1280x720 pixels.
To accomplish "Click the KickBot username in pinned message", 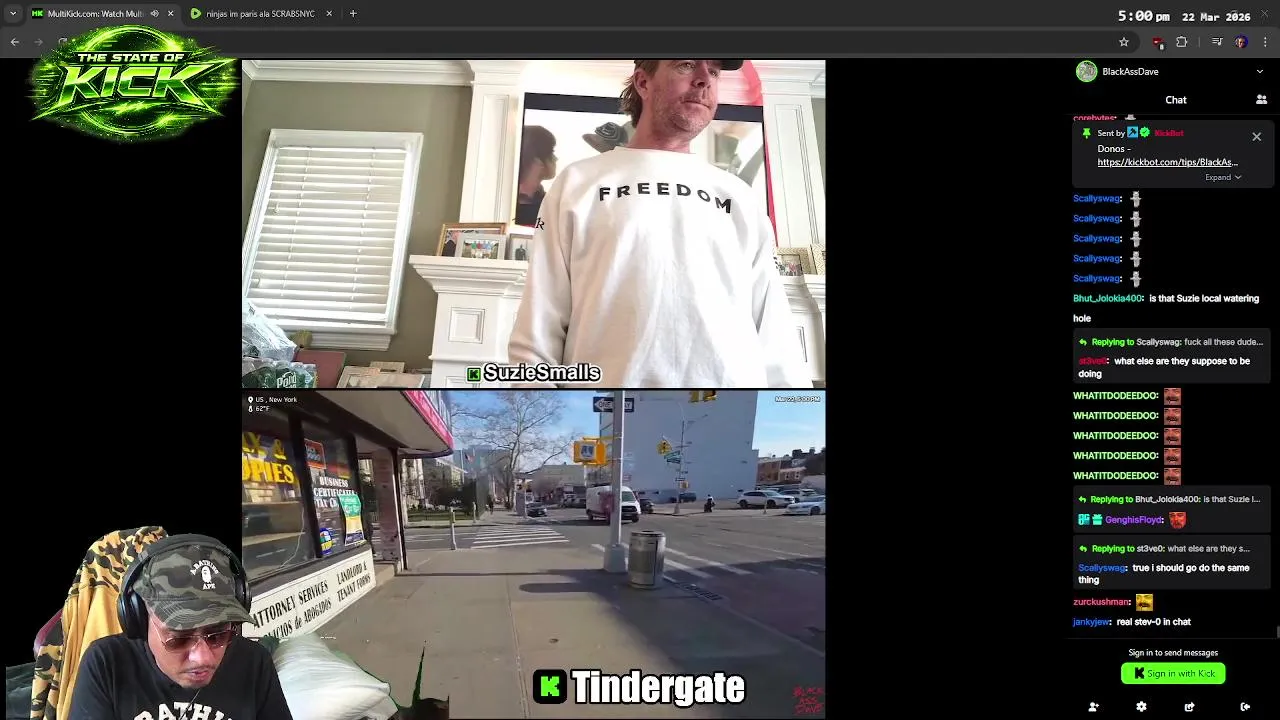I will click(1168, 133).
